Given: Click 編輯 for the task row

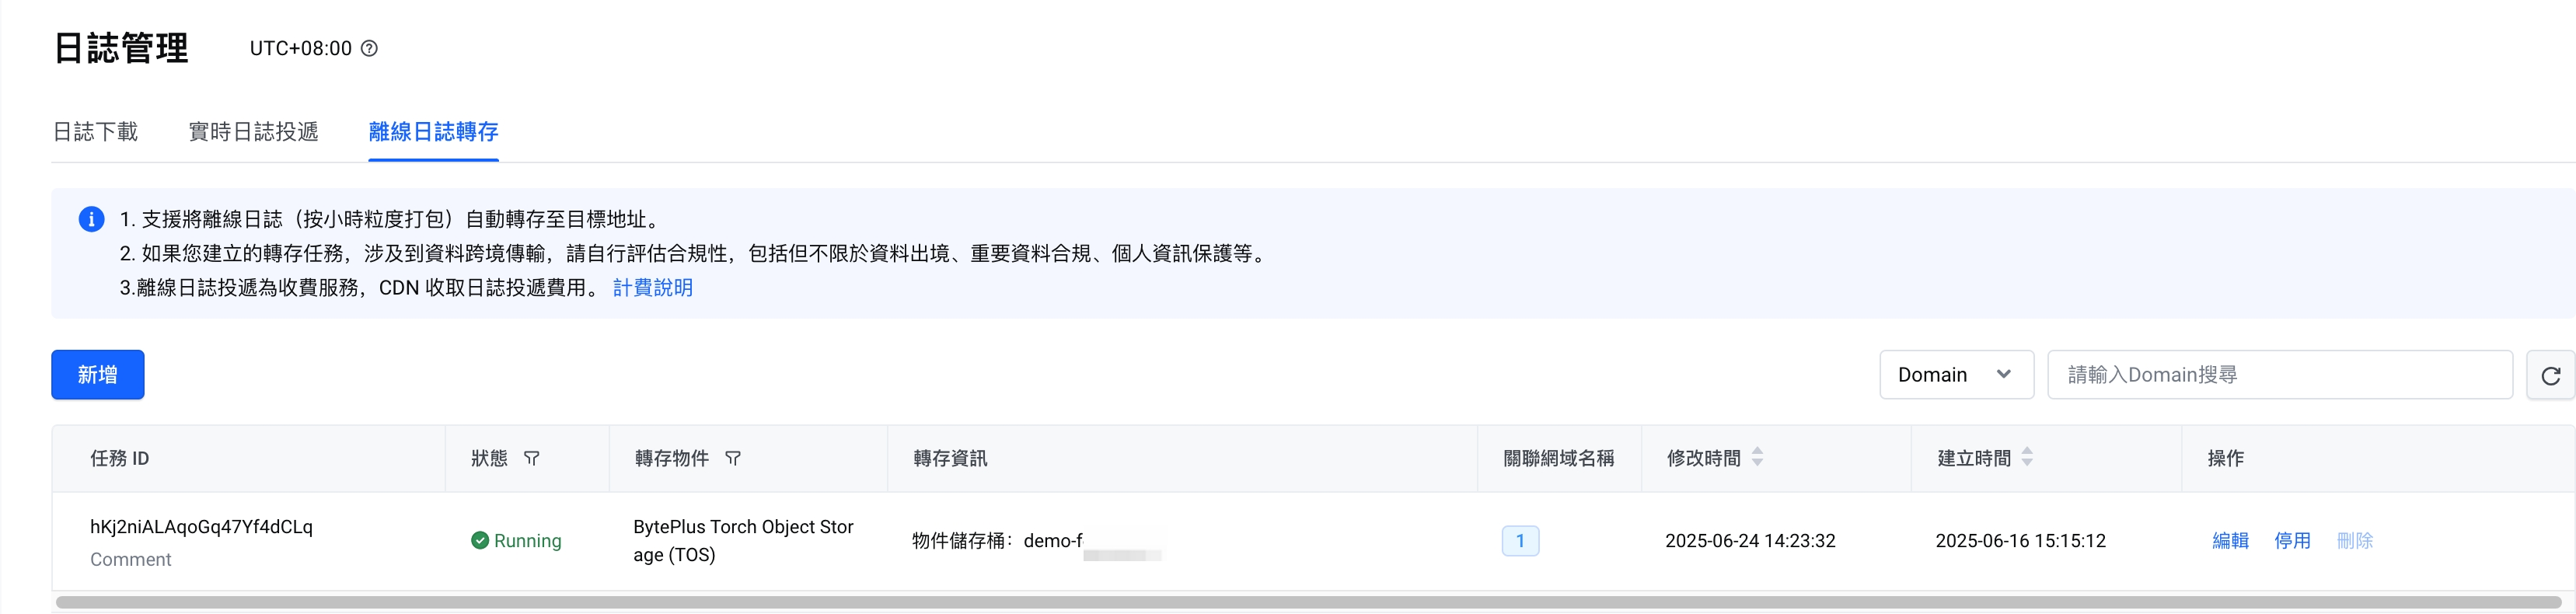Looking at the screenshot, I should point(2230,541).
